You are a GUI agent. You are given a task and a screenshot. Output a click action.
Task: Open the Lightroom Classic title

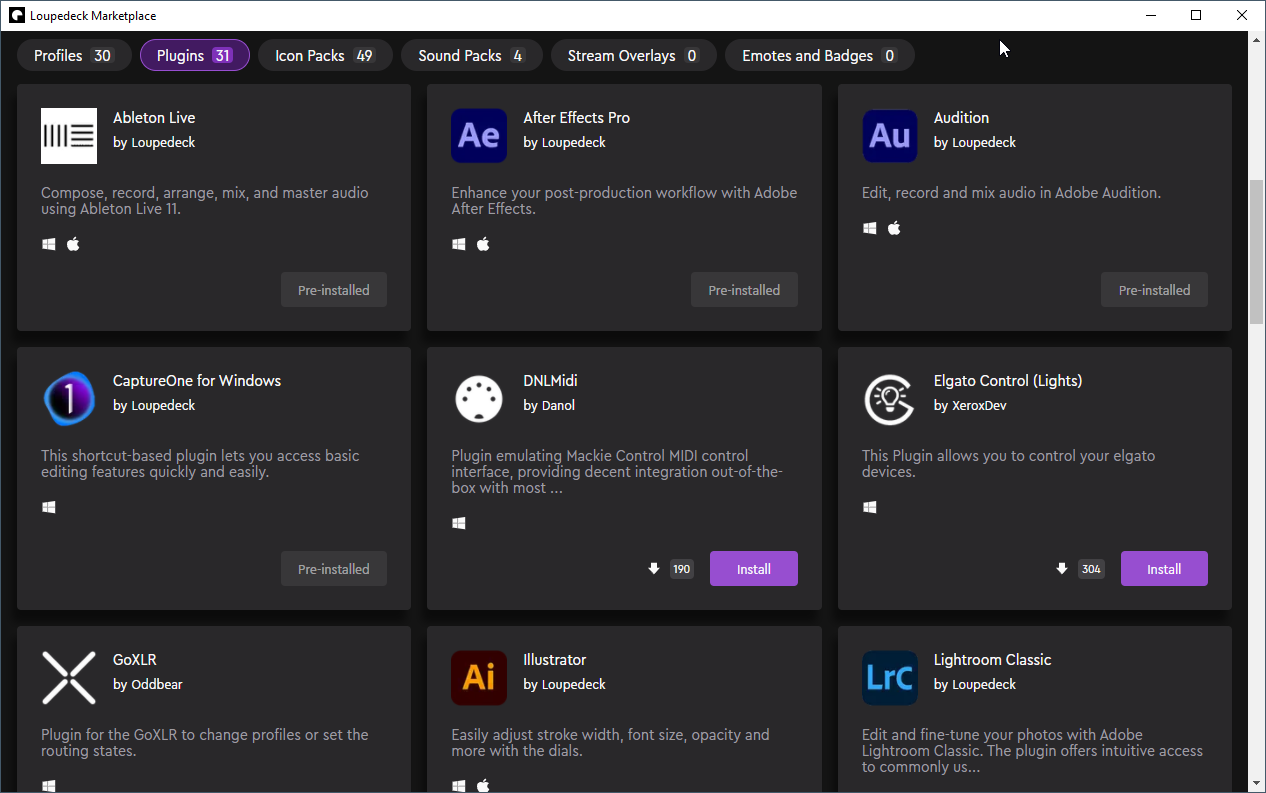993,660
